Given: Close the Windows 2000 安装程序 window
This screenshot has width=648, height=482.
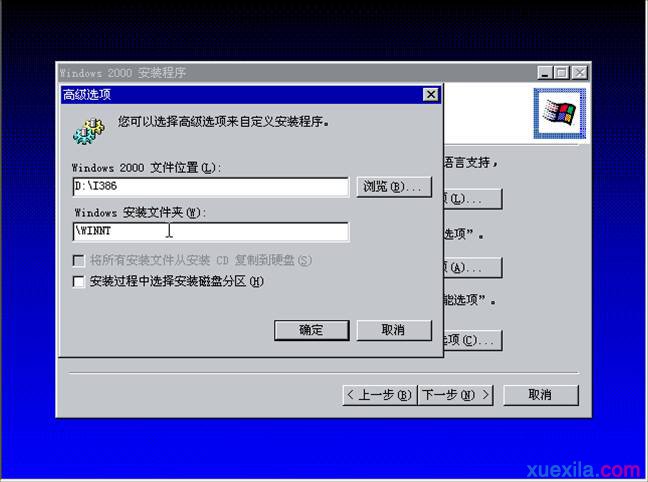Looking at the screenshot, I should click(579, 72).
